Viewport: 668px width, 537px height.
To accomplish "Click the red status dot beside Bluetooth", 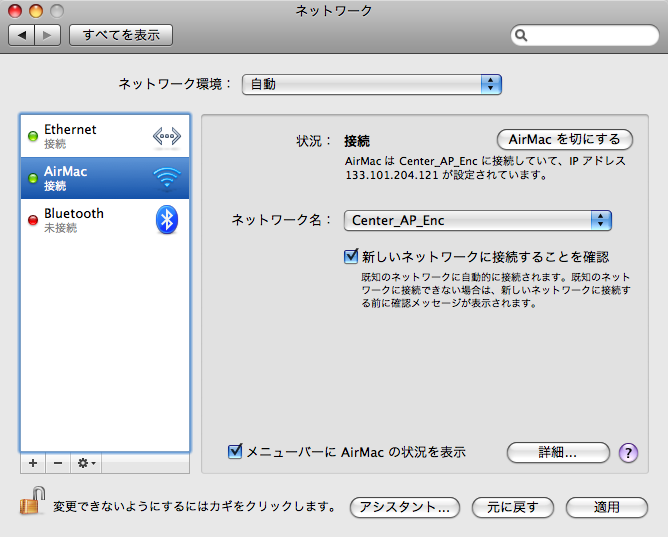I will tap(33, 220).
